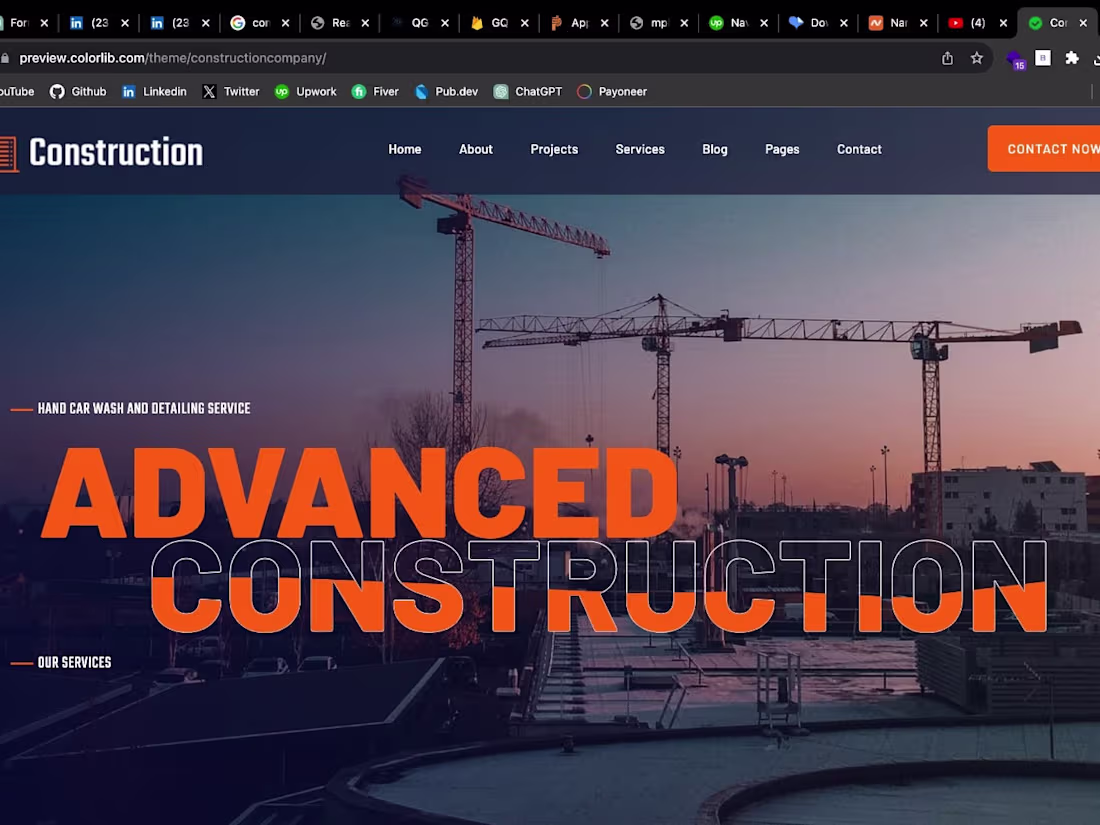Click the site security lock icon
This screenshot has height=825, width=1100.
click(x=8, y=58)
